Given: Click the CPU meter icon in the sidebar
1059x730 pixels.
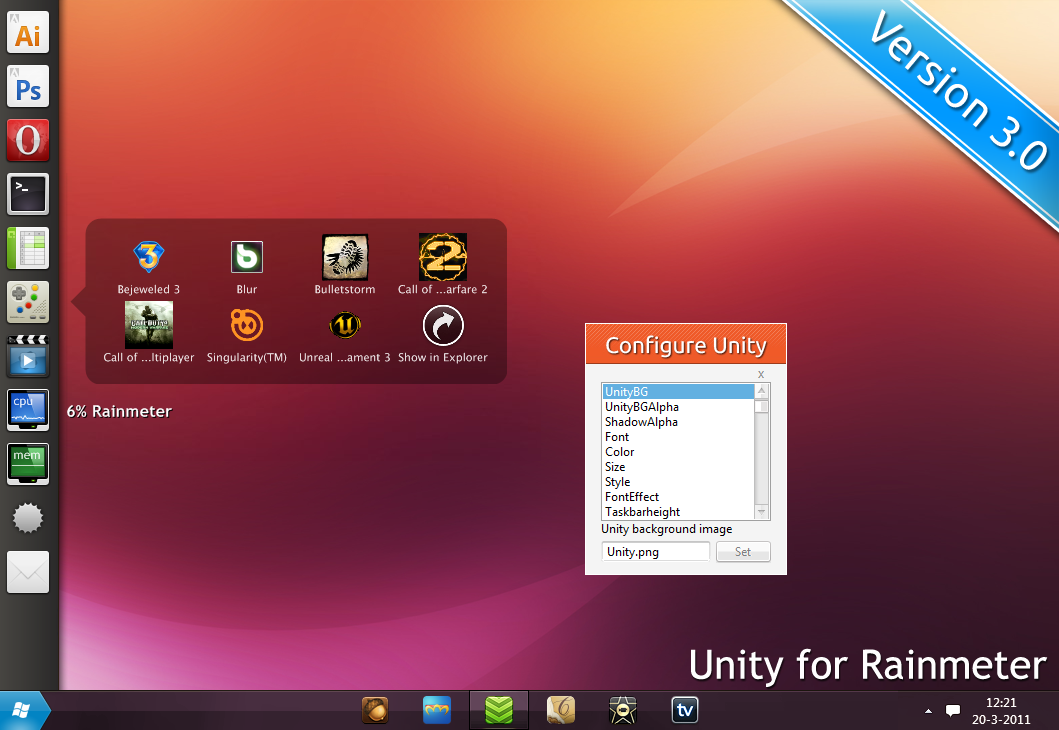Looking at the screenshot, I should 27,410.
